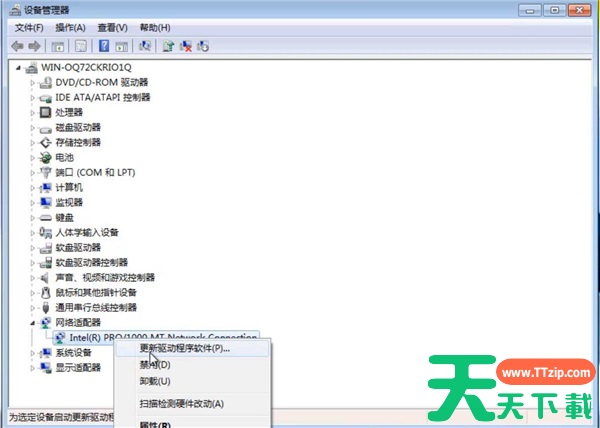Viewport: 600px width, 428px height.
Task: Click the Properties toolbar icon
Action: [x=81, y=46]
